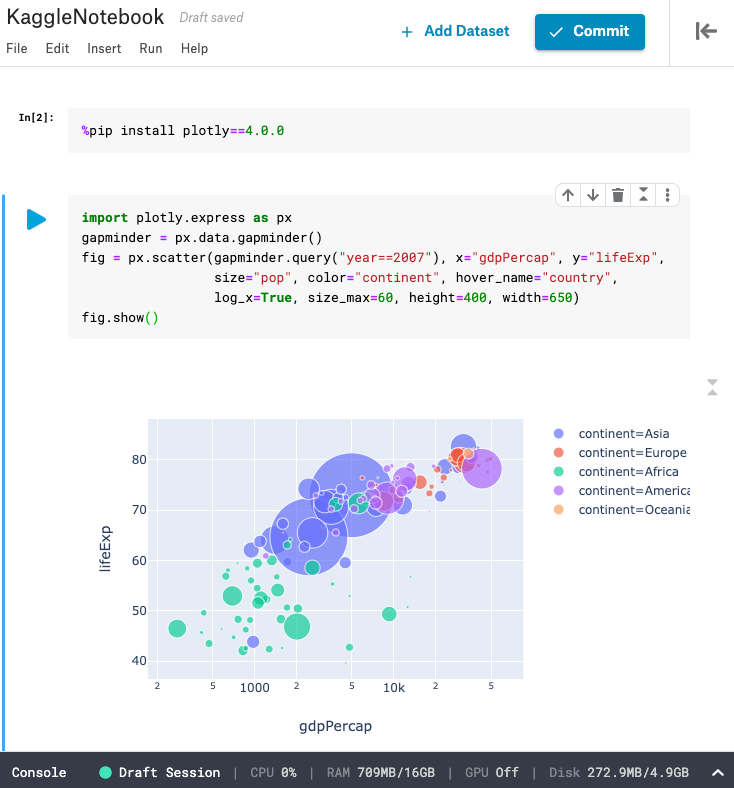The height and width of the screenshot is (788, 734).
Task: Delete cell using the trash icon
Action: [x=618, y=195]
